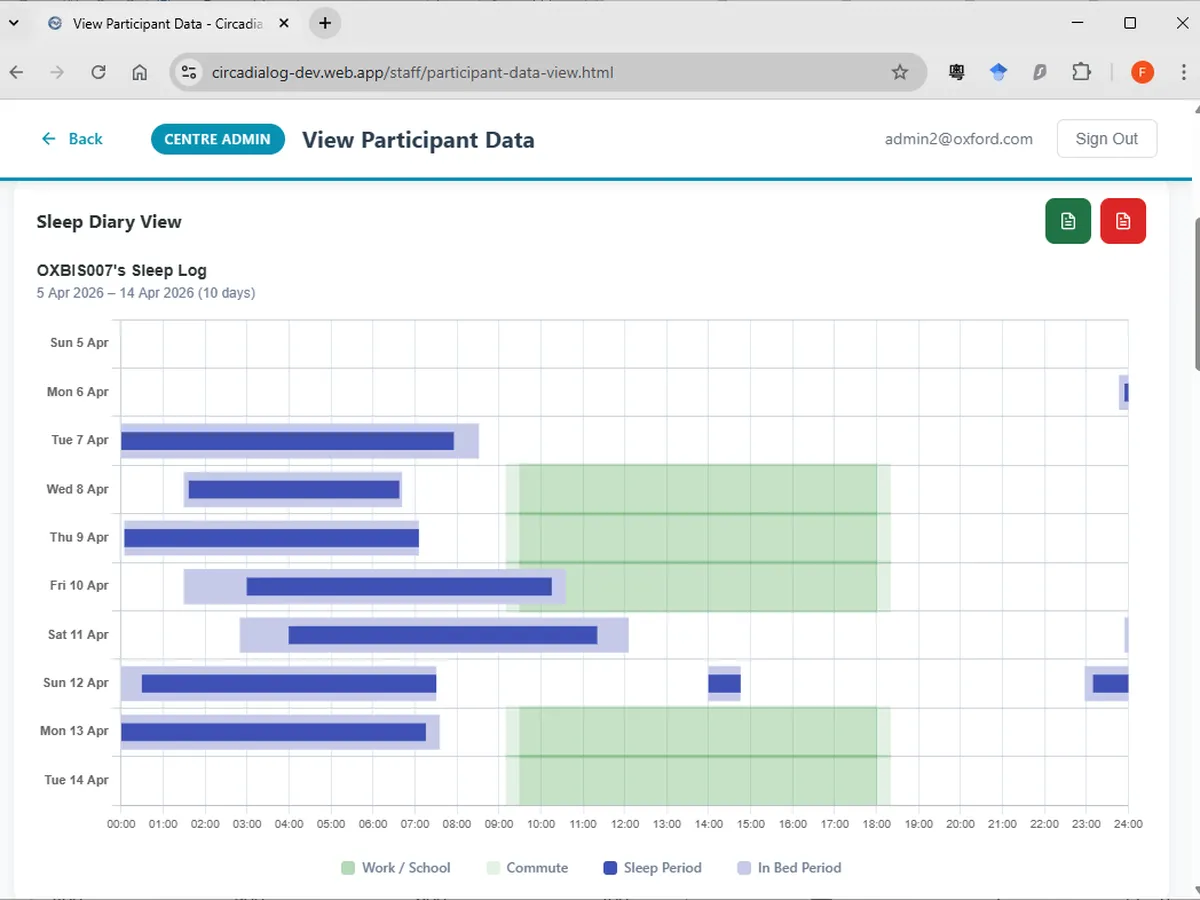Viewport: 1200px width, 900px height.
Task: Click the Sign Out button
Action: (x=1106, y=138)
